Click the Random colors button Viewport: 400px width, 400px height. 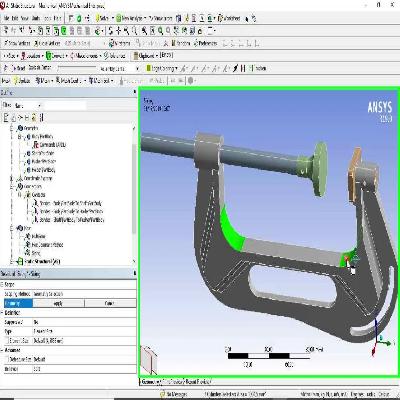point(182,43)
